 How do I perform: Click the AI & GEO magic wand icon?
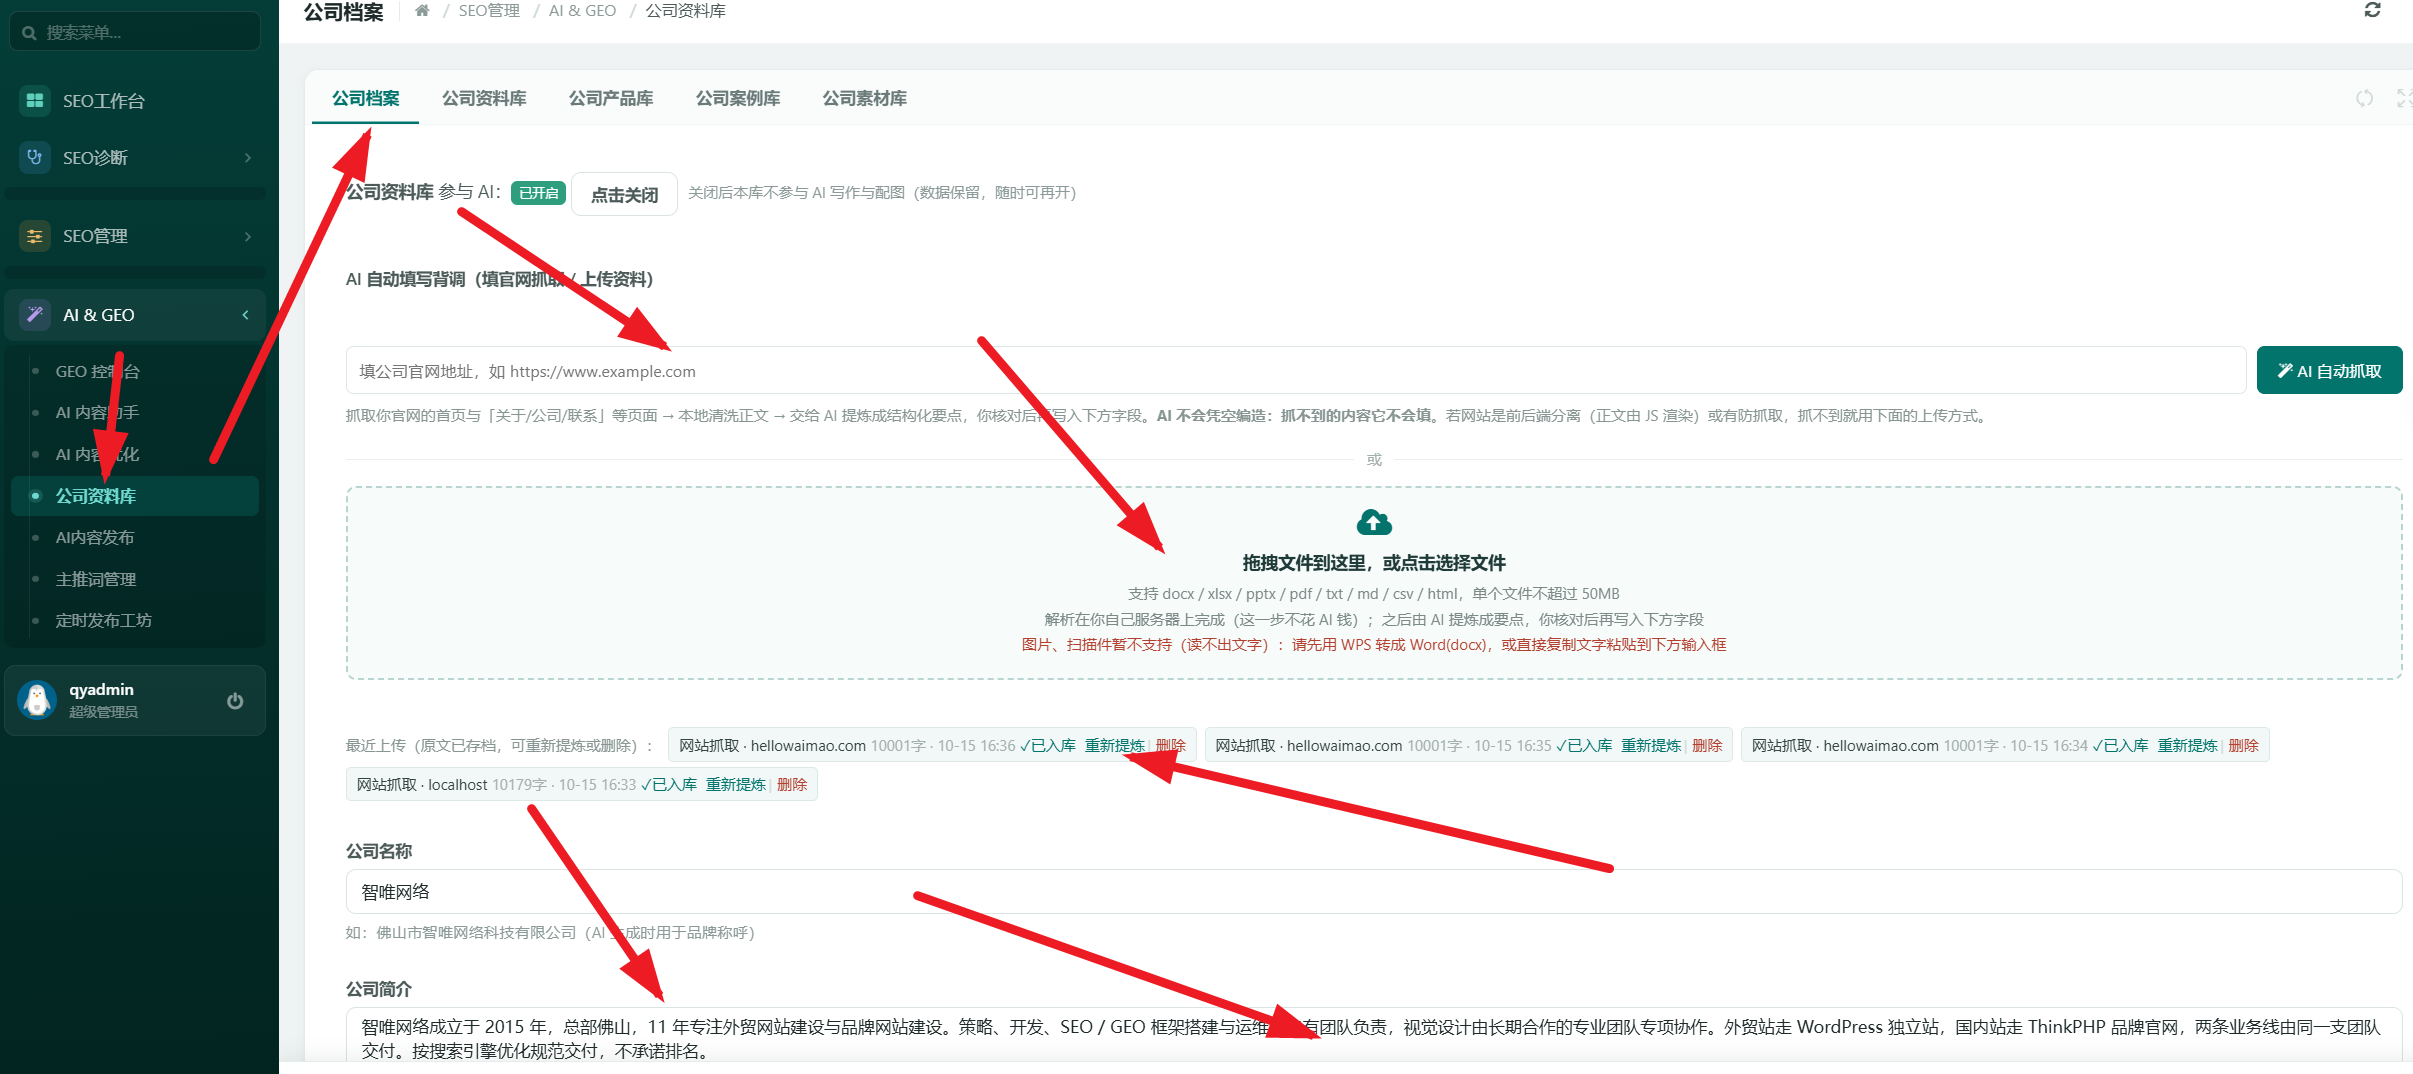point(35,315)
